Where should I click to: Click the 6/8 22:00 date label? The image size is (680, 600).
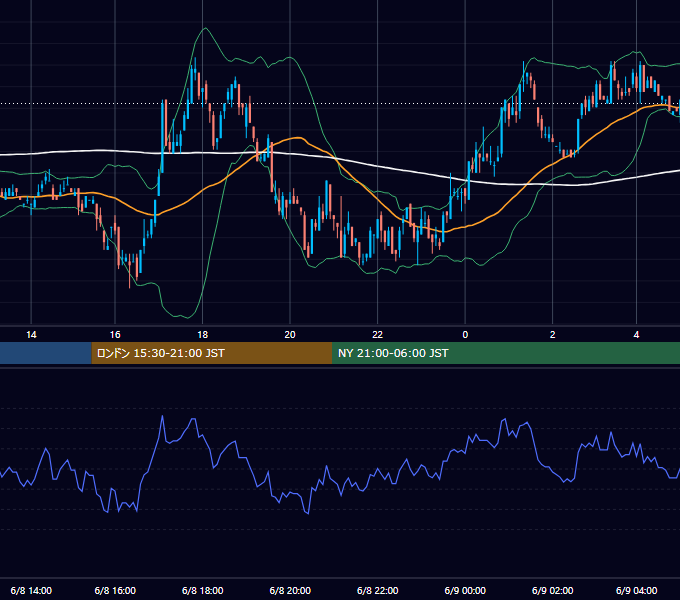click(x=377, y=590)
